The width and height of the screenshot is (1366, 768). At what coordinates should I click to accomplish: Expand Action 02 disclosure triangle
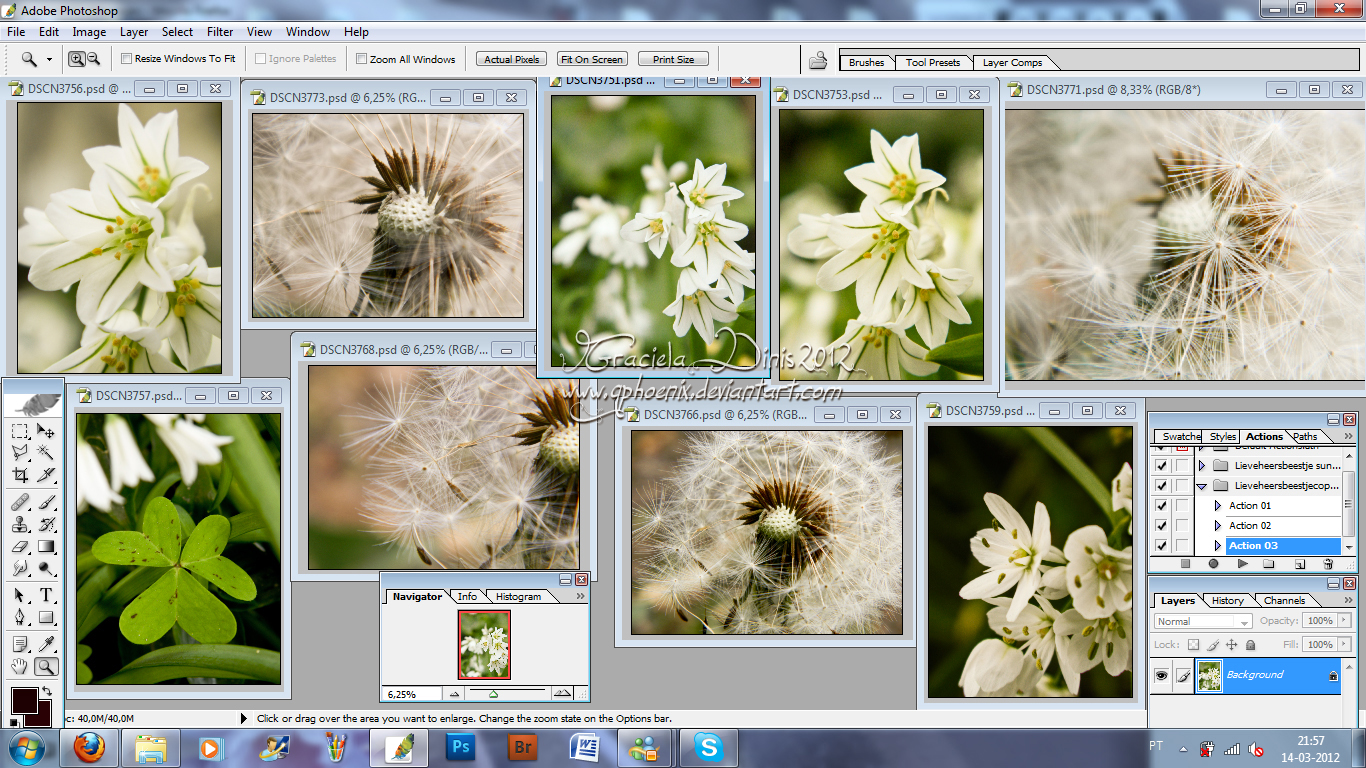(x=1217, y=526)
